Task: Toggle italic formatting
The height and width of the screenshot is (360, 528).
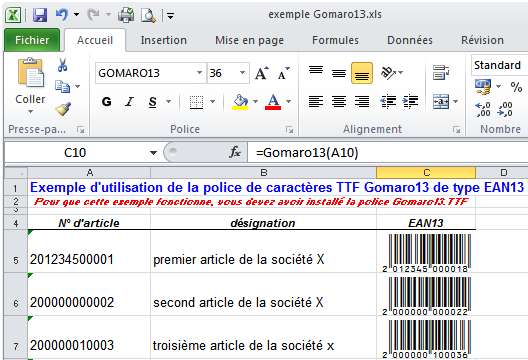Action: click(129, 101)
